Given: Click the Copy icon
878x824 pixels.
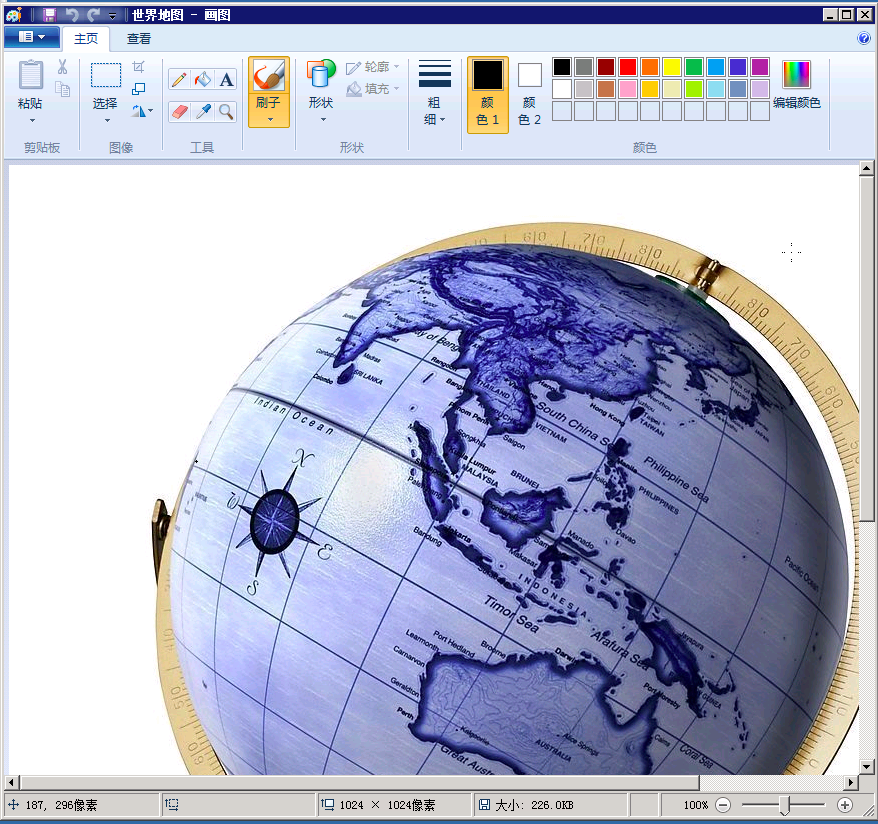Looking at the screenshot, I should pyautogui.click(x=62, y=89).
